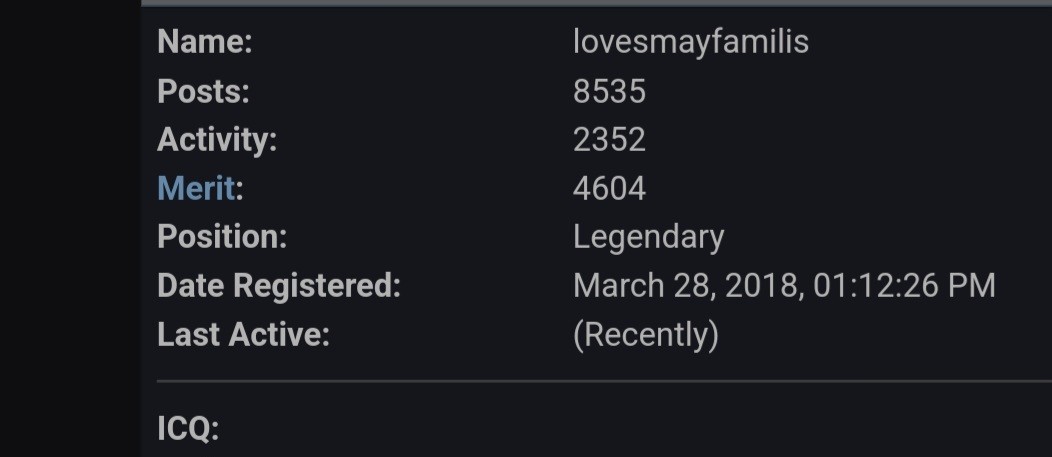This screenshot has height=457, width=1052.
Task: Click the Position label
Action: [222, 236]
